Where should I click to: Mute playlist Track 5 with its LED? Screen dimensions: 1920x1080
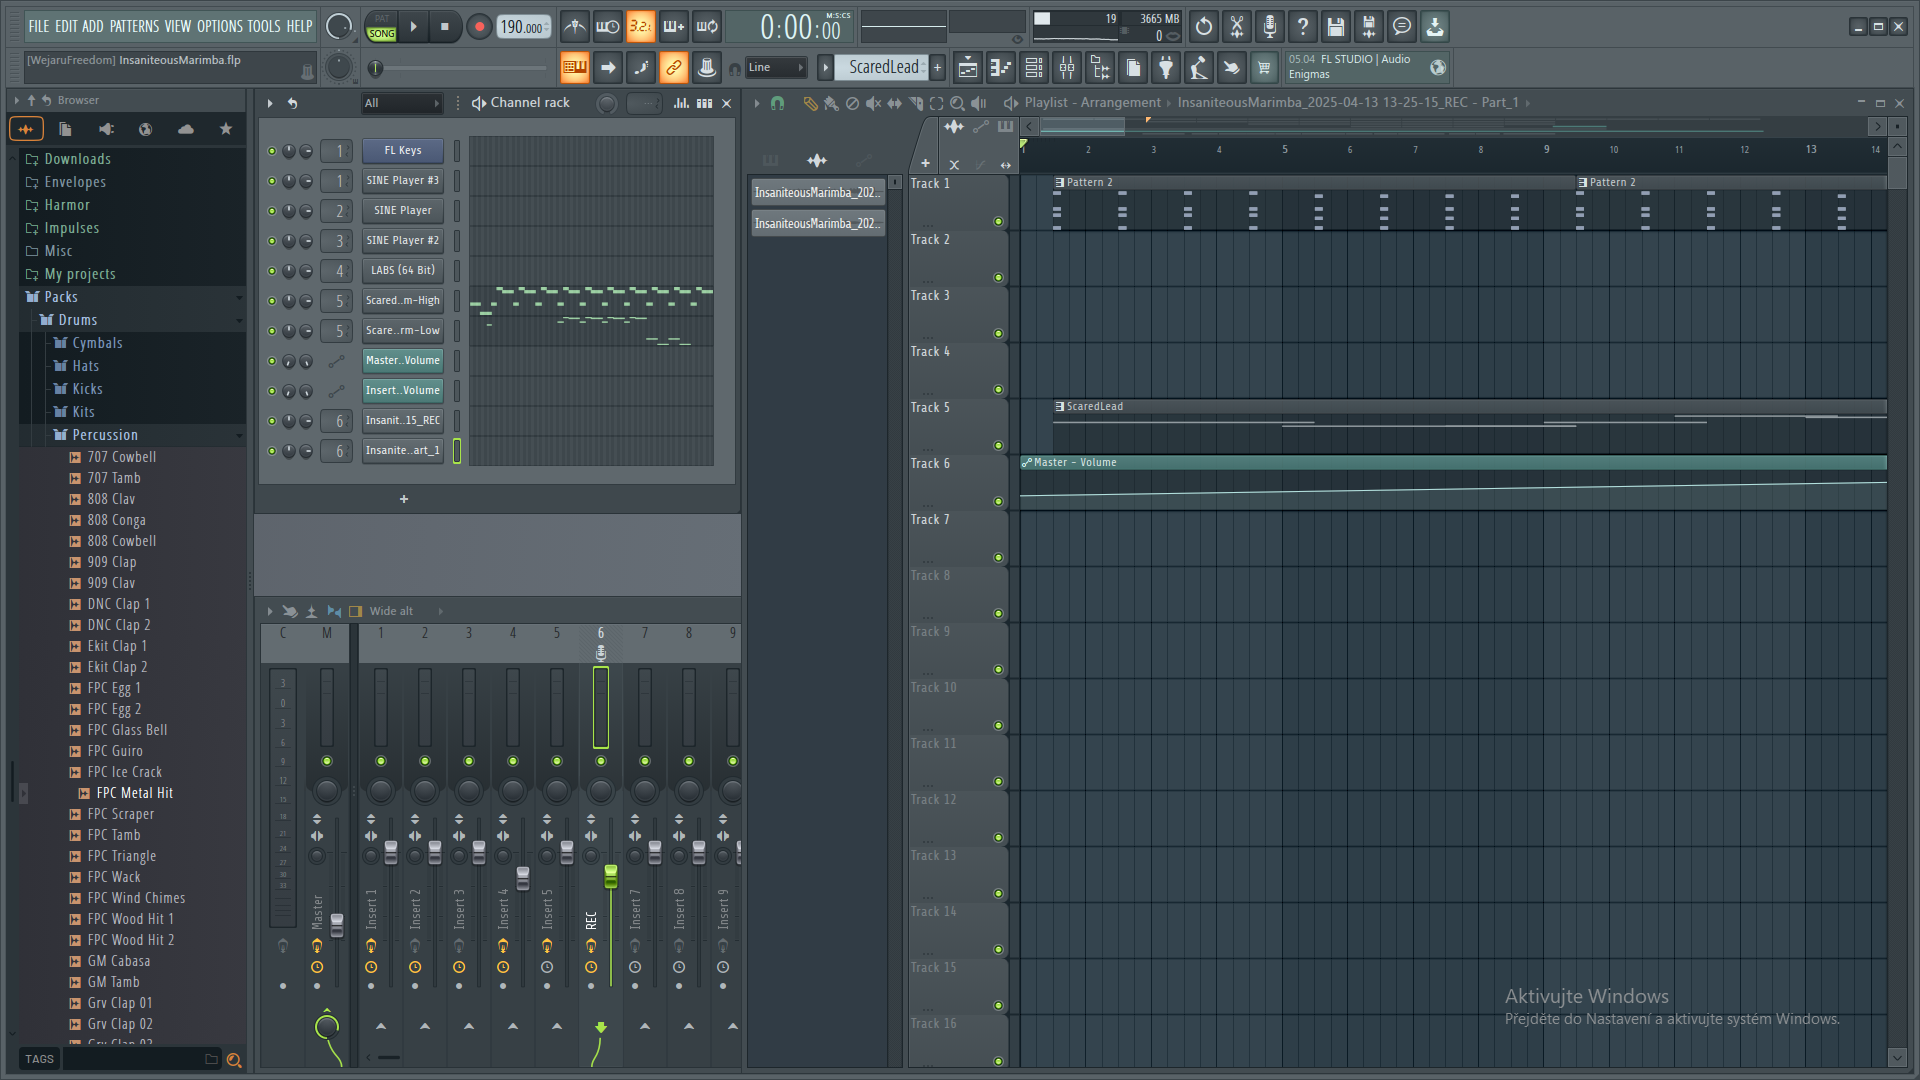pos(998,446)
